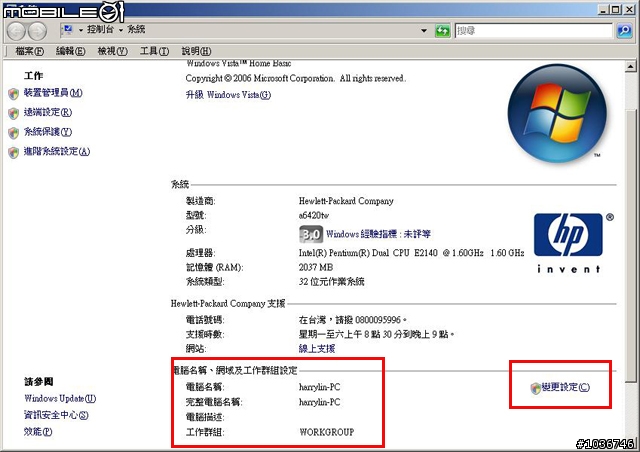Click Windows 經驗指標: 未評等 link
640x452 pixels.
(378, 234)
